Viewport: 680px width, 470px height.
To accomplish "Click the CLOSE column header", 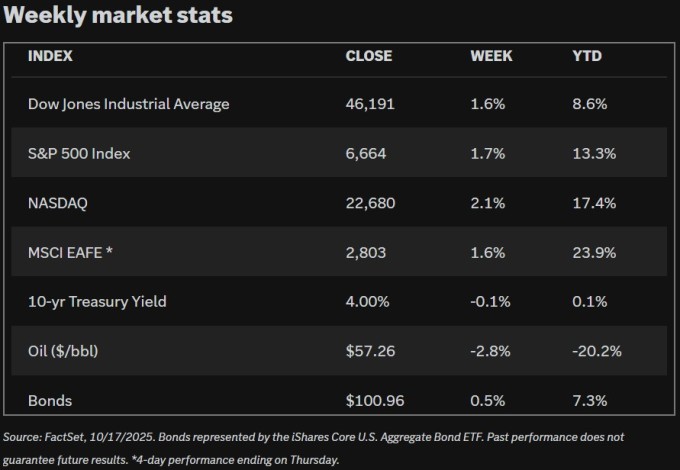I will pos(368,56).
